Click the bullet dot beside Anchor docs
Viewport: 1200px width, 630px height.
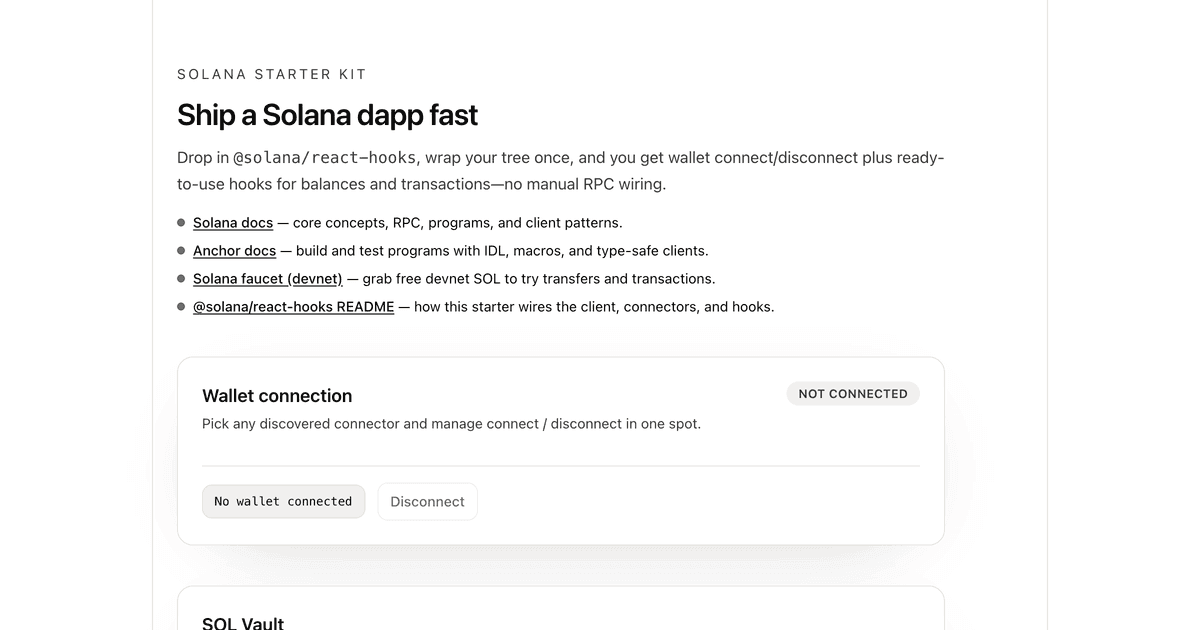pyautogui.click(x=181, y=250)
